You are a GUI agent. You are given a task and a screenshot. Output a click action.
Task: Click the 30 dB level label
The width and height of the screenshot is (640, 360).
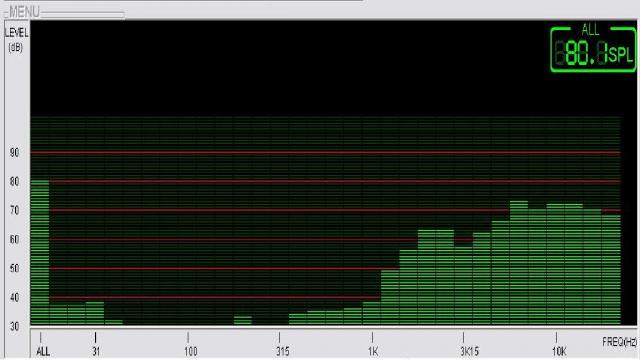(x=14, y=327)
